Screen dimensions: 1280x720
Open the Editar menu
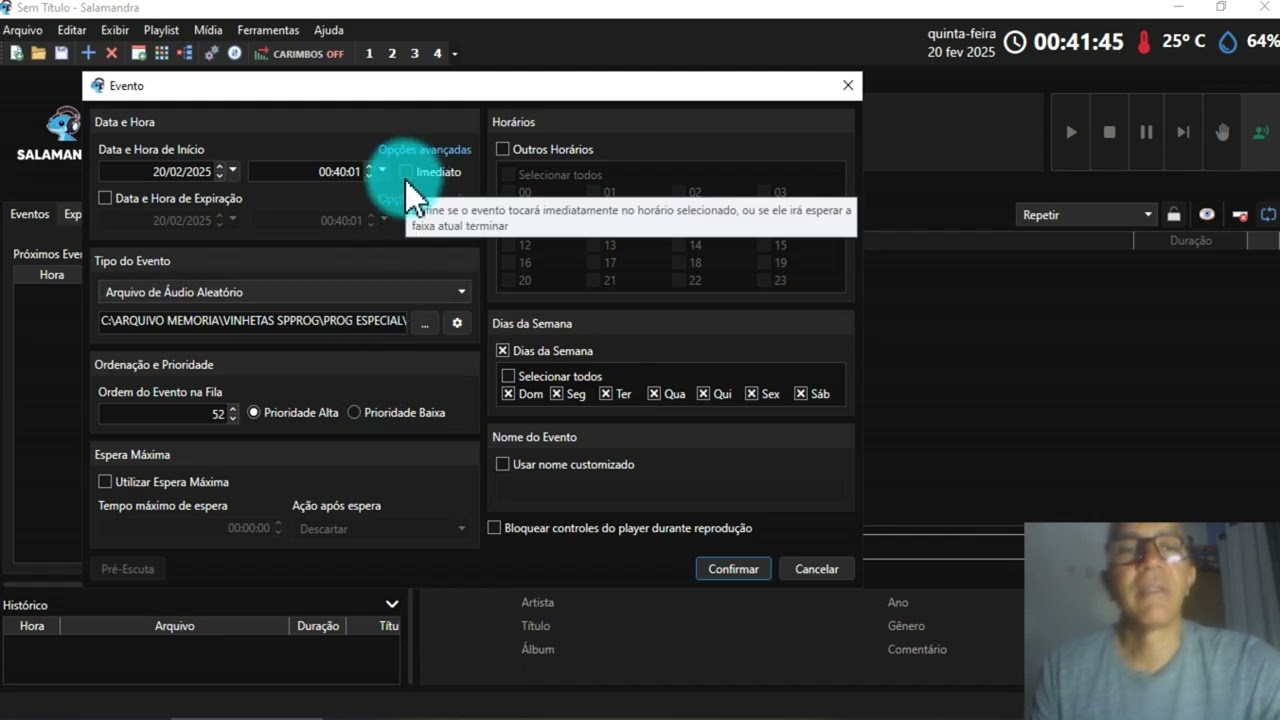72,30
